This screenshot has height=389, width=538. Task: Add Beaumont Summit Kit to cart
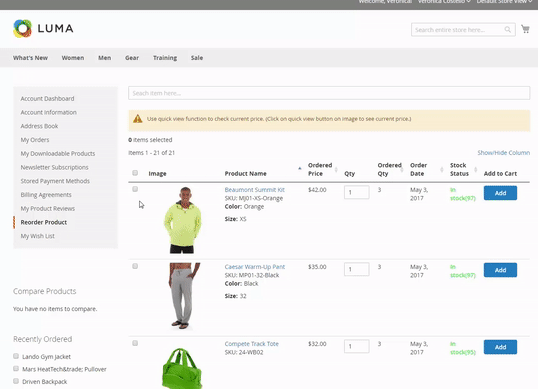point(500,193)
